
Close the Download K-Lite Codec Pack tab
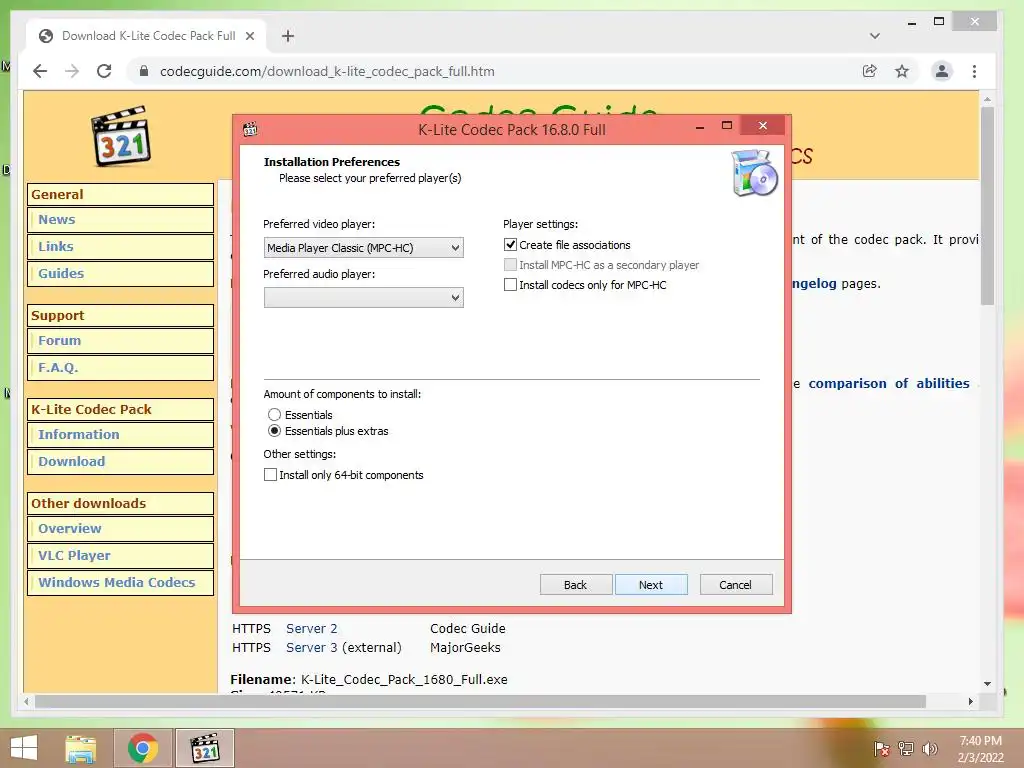click(x=249, y=36)
